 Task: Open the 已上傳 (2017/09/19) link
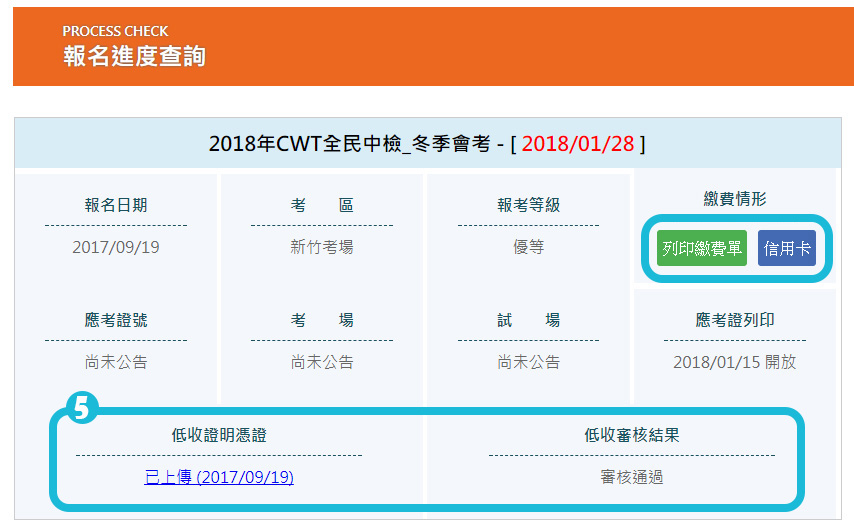(219, 477)
